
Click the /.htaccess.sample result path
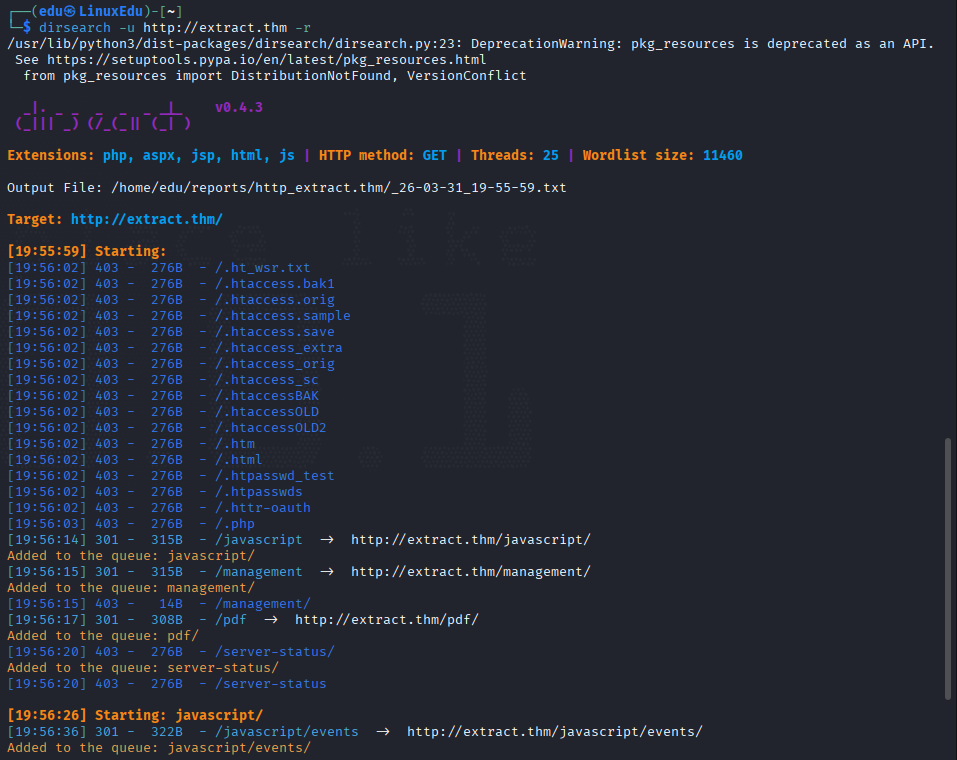point(283,316)
